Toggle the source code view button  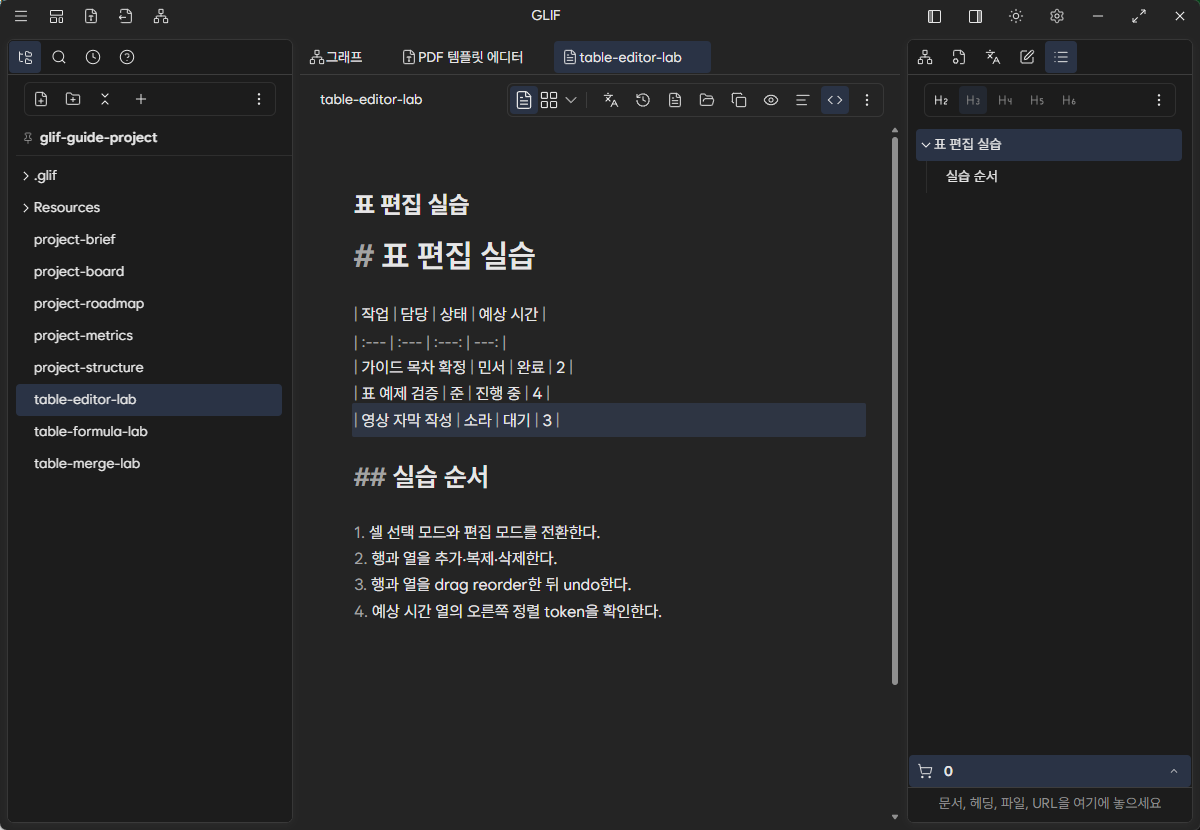point(835,100)
